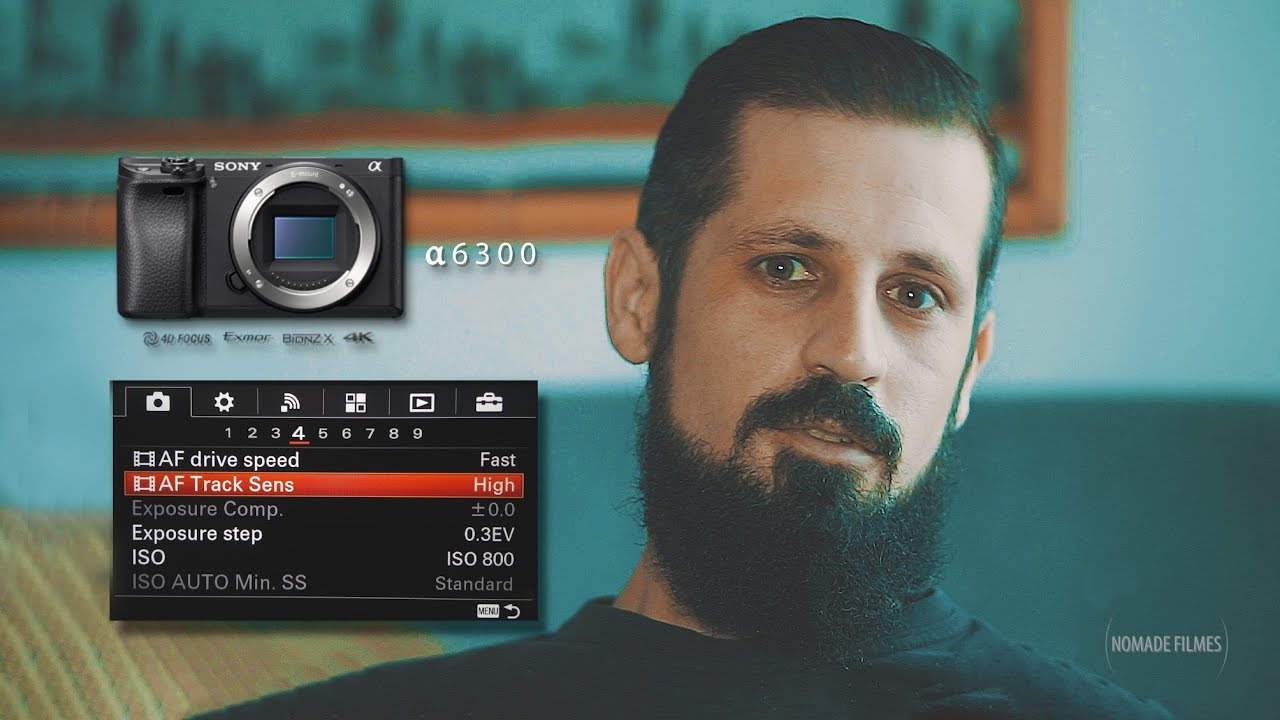Click the Exmor logo
This screenshot has height=720, width=1280.
pyautogui.click(x=247, y=338)
